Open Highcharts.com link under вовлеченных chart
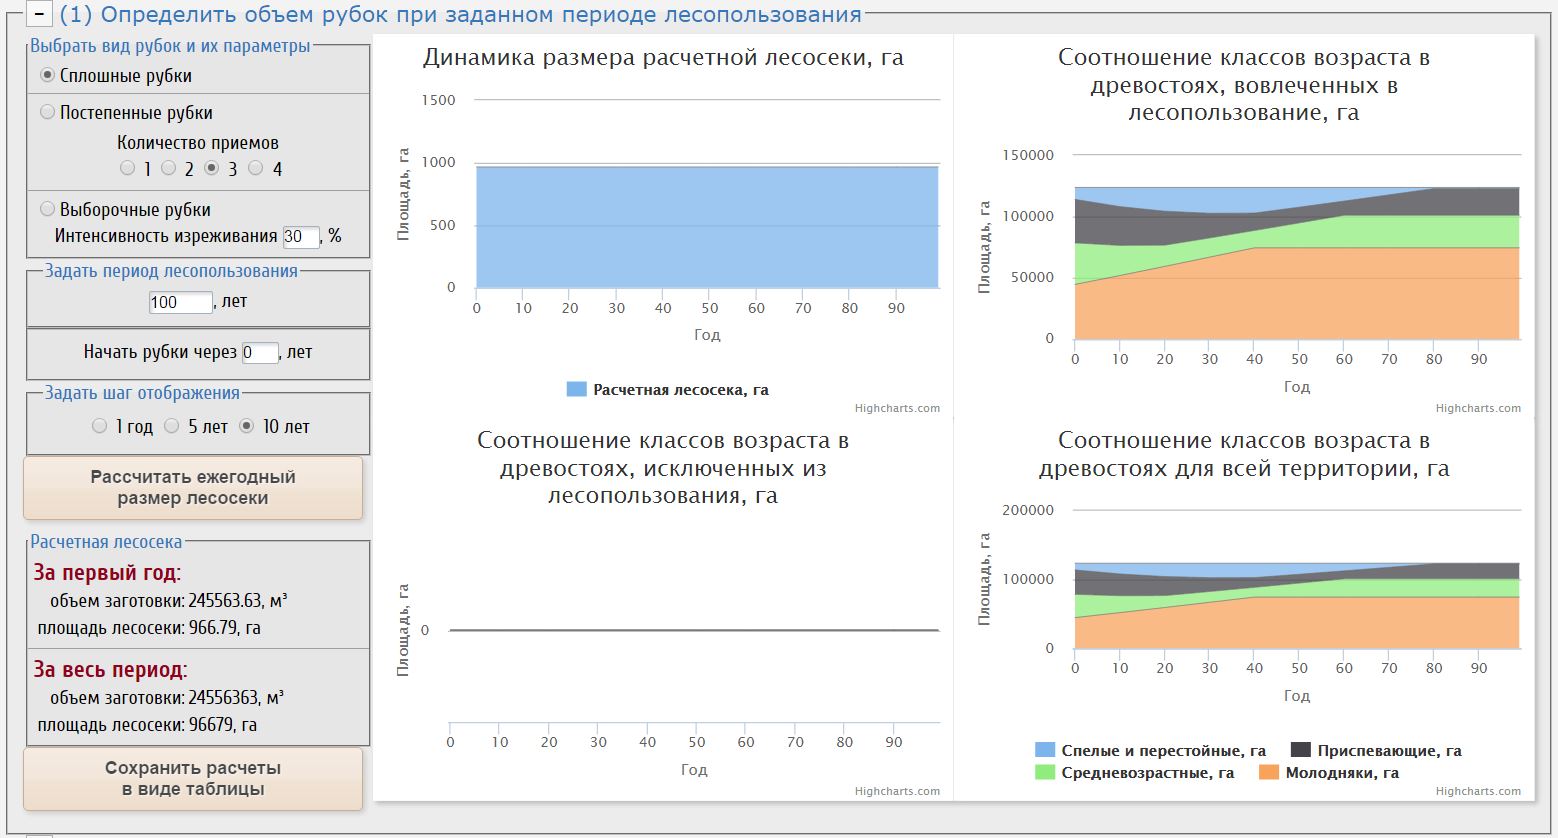1558x838 pixels. pos(1478,408)
